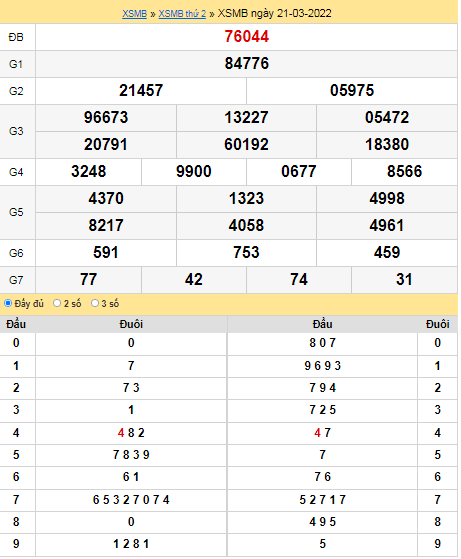461x559 pixels.
Task: Click G3 number 13227
Action: click(246, 117)
